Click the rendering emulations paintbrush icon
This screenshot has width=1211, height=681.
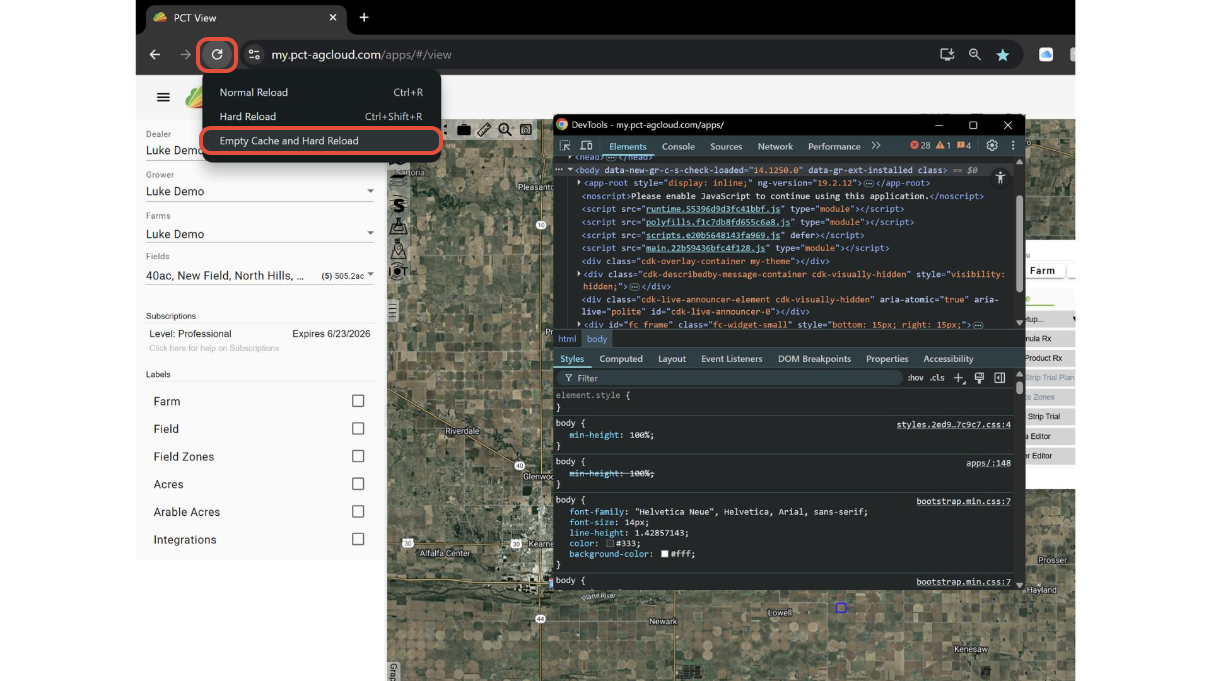pyautogui.click(x=979, y=378)
